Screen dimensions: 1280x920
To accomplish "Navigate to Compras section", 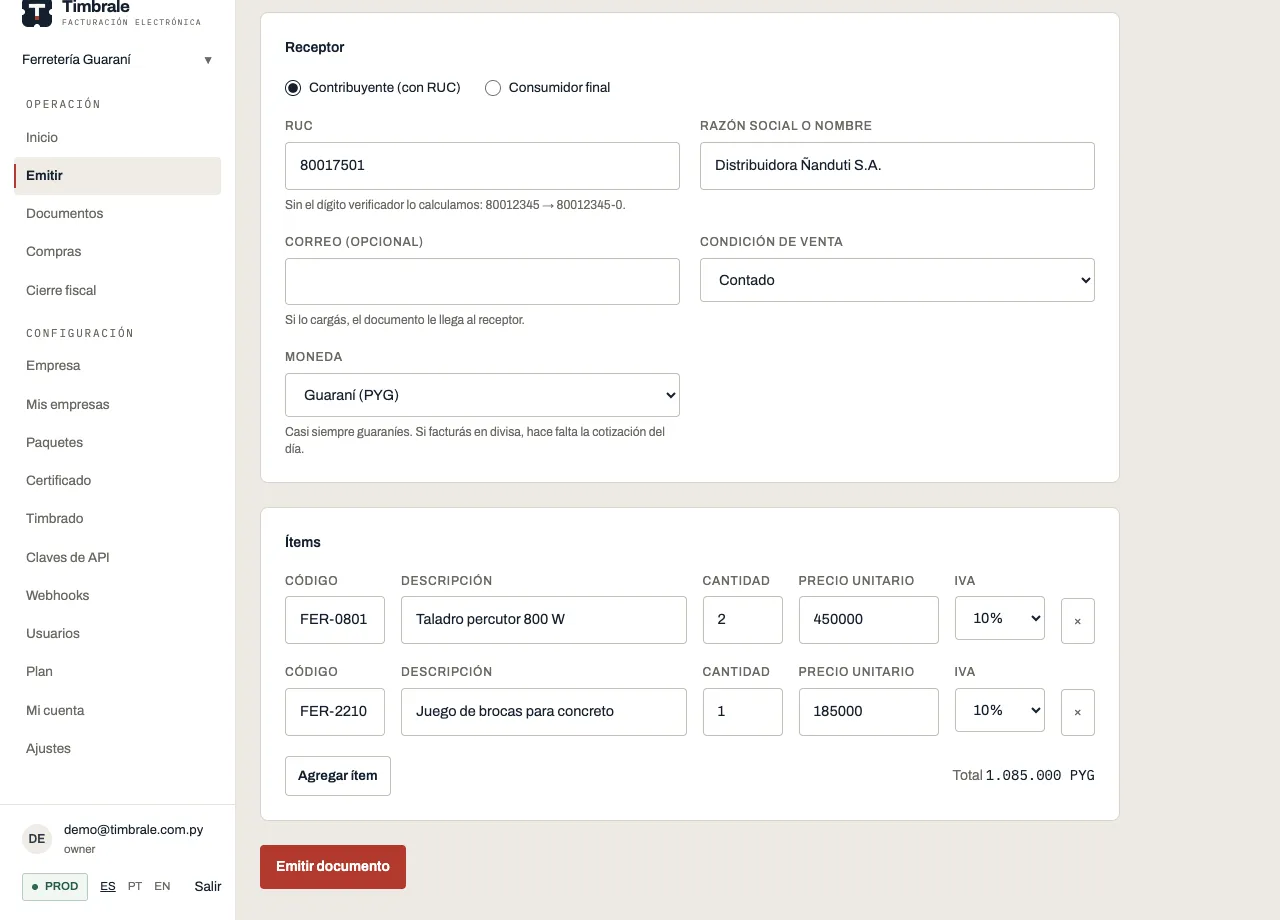I will click(118, 252).
